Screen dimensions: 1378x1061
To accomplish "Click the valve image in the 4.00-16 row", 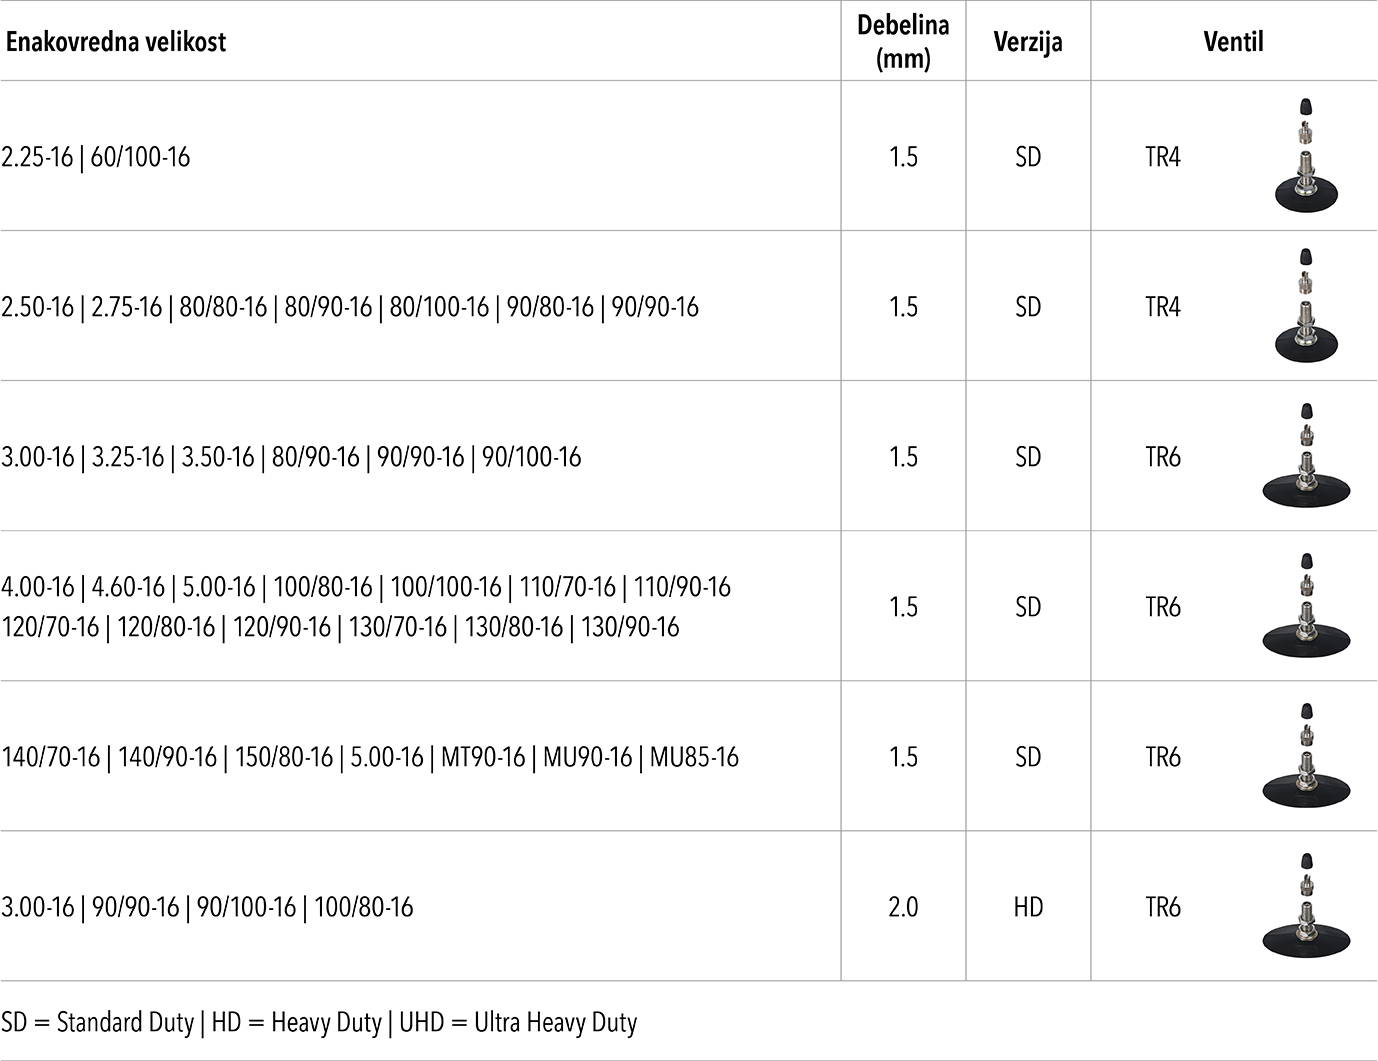I will point(1306,606).
